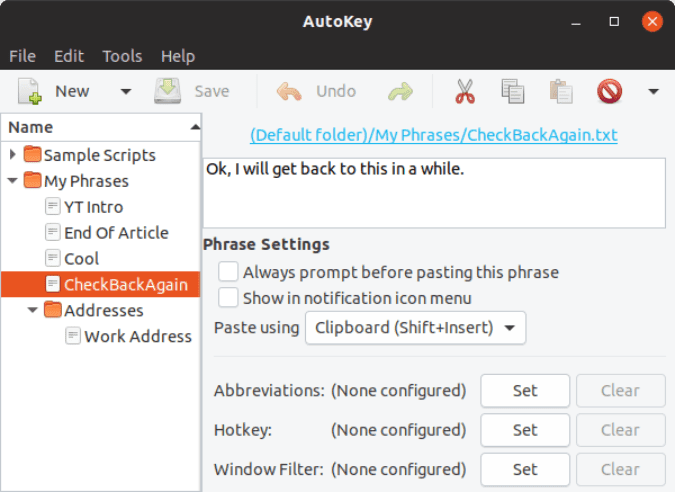Open the File menu
The height and width of the screenshot is (492, 675).
(x=22, y=56)
